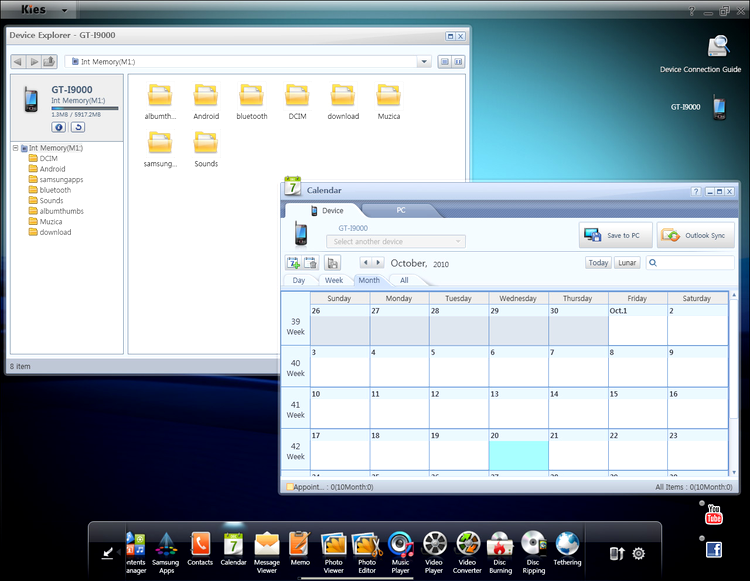This screenshot has width=750, height=581.
Task: Go forward in Device Explorer
Action: [33, 62]
